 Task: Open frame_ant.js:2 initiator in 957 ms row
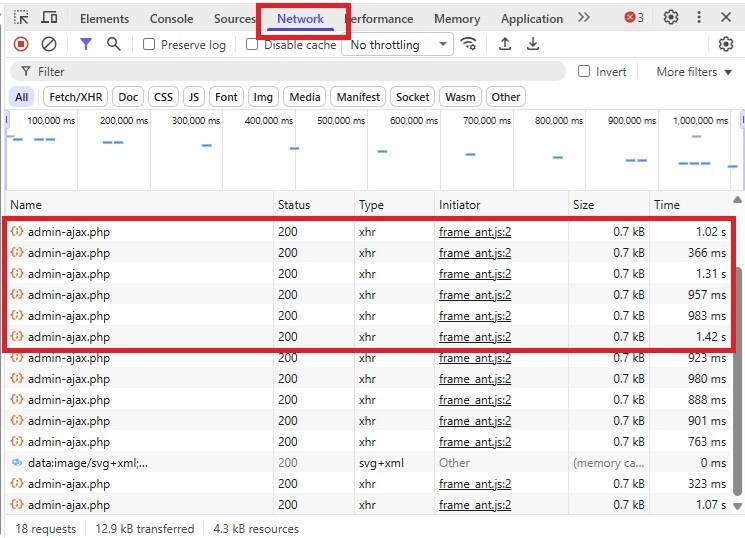[x=475, y=295]
